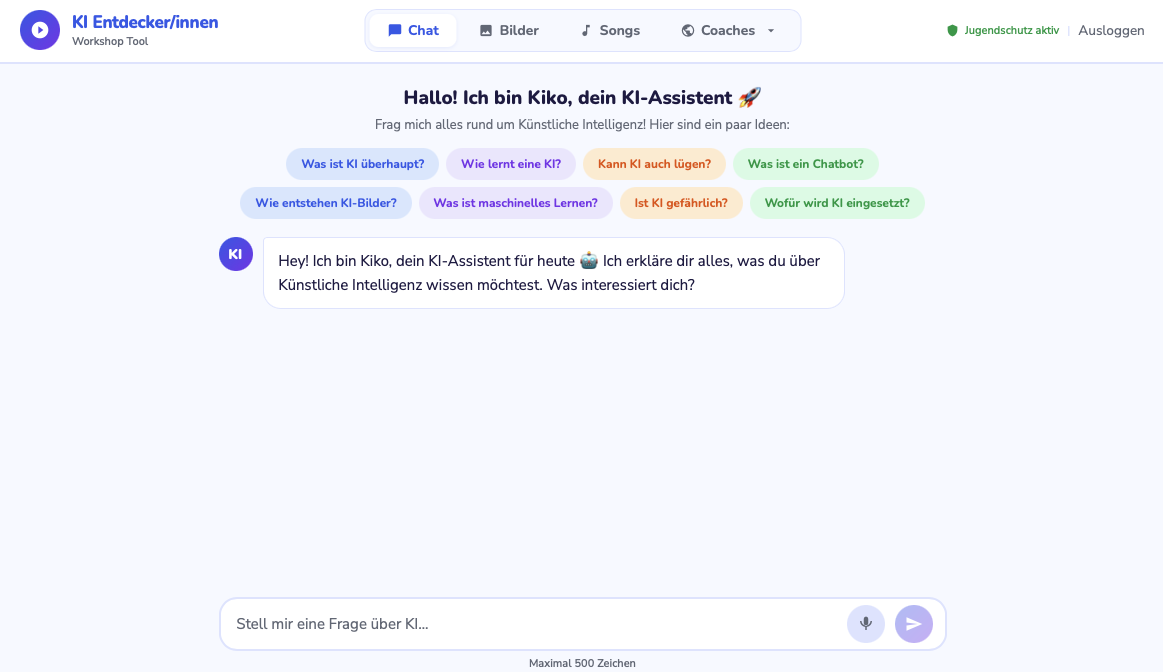Select suggestion 'Was ist KI überhaupt?'
Screen dimensions: 1163x672
(363, 164)
